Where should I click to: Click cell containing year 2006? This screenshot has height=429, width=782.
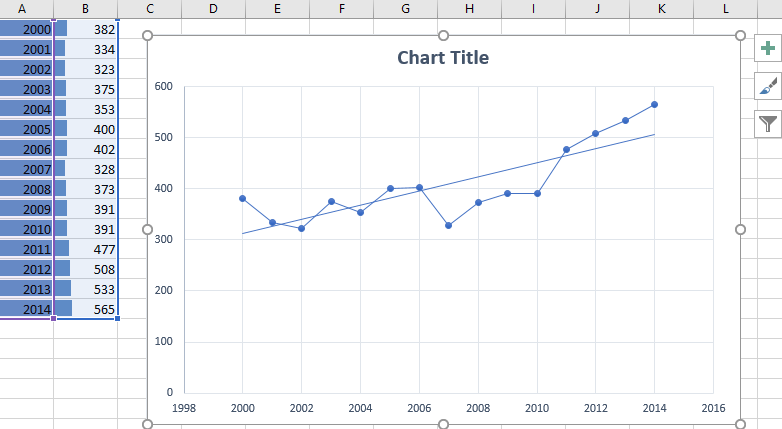pos(26,149)
